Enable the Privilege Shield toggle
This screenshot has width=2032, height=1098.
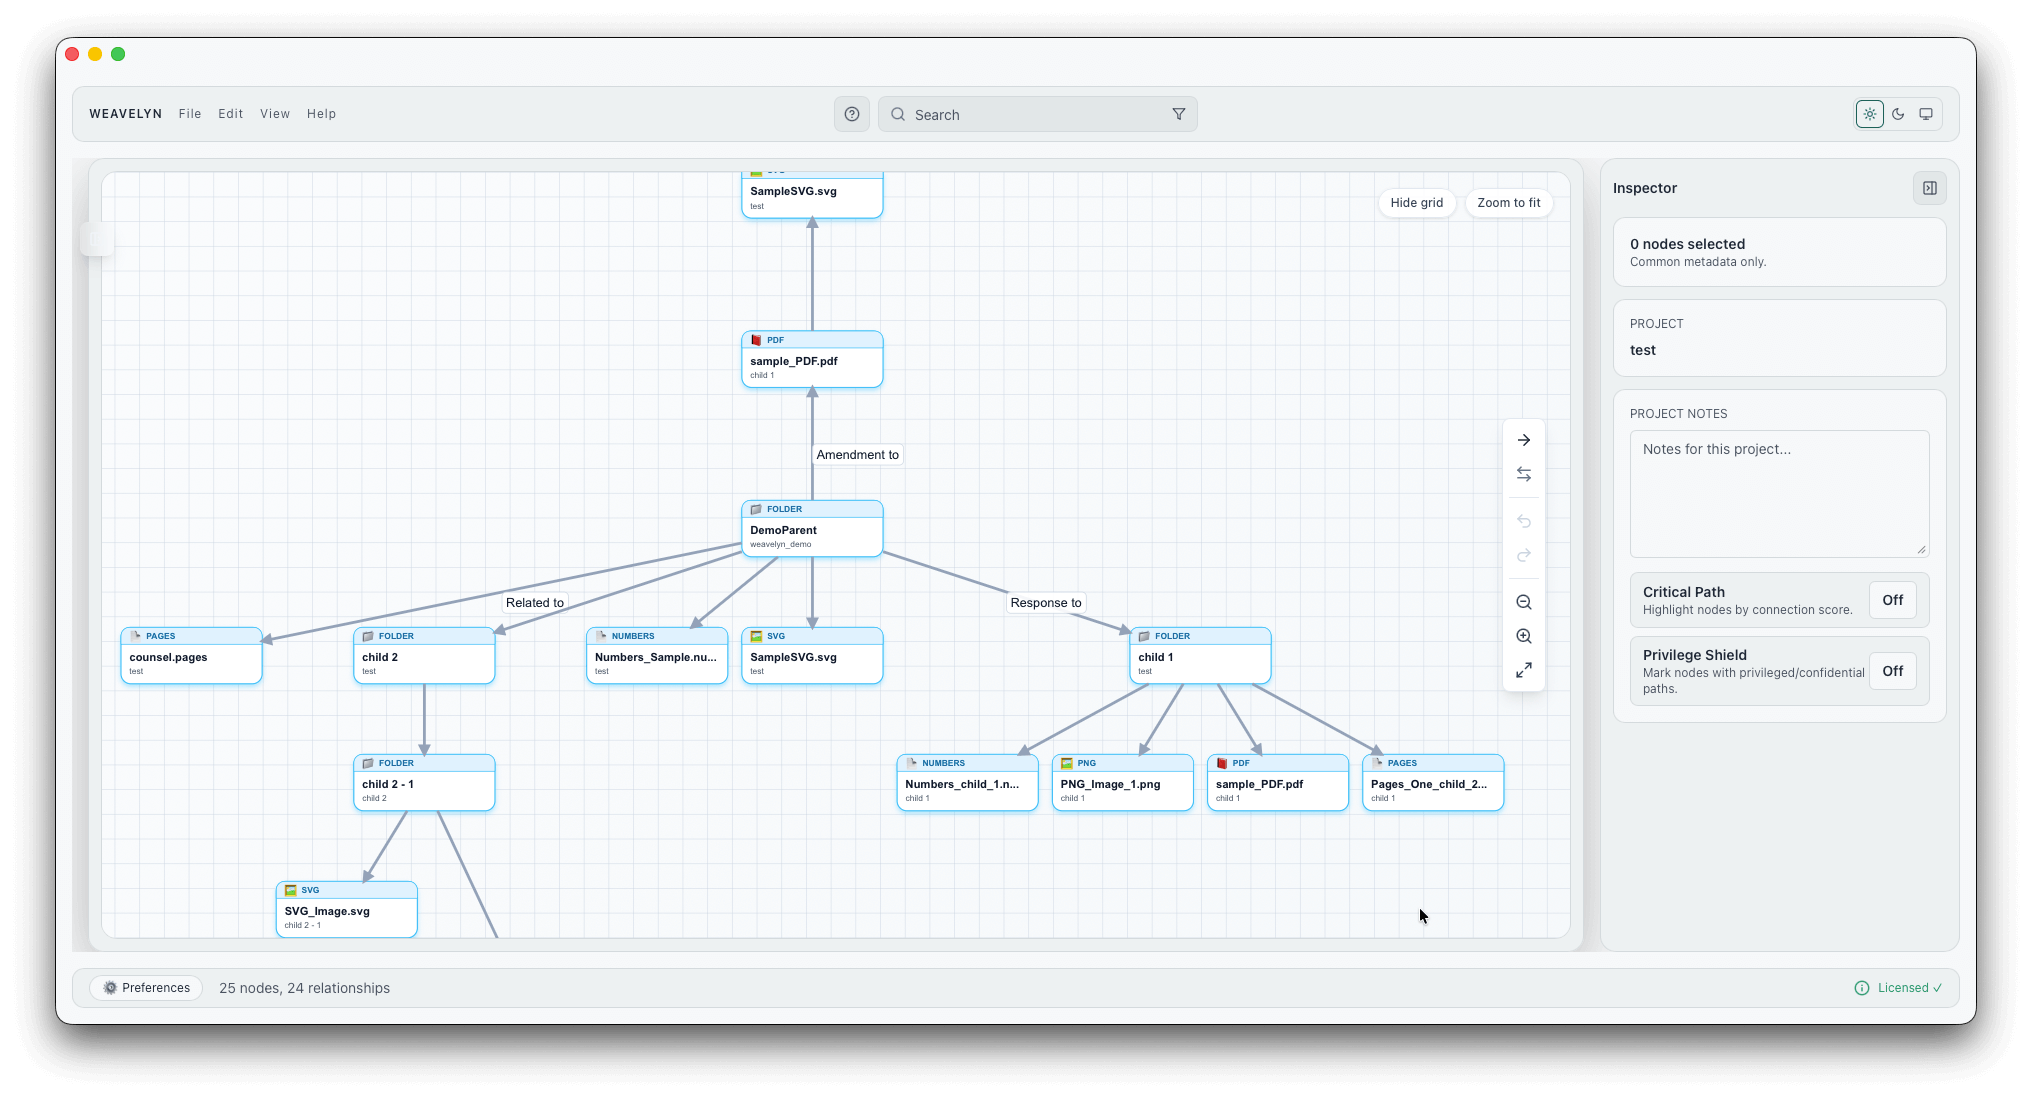click(1892, 671)
